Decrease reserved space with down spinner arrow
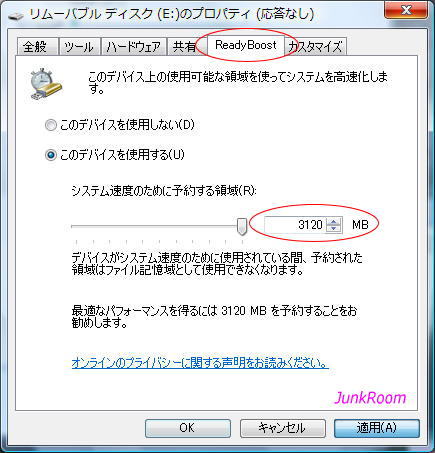435x453 pixels. click(333, 228)
